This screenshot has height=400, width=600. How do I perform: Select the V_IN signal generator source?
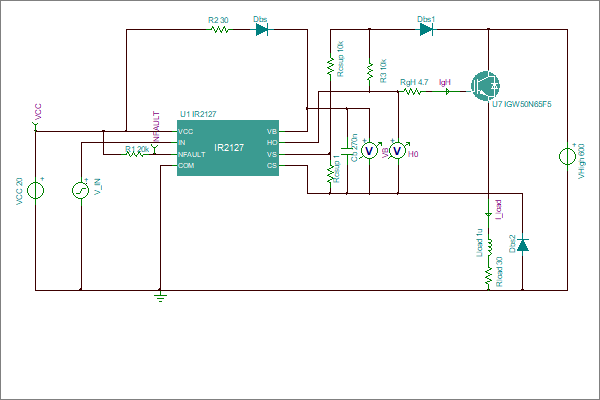click(x=81, y=190)
